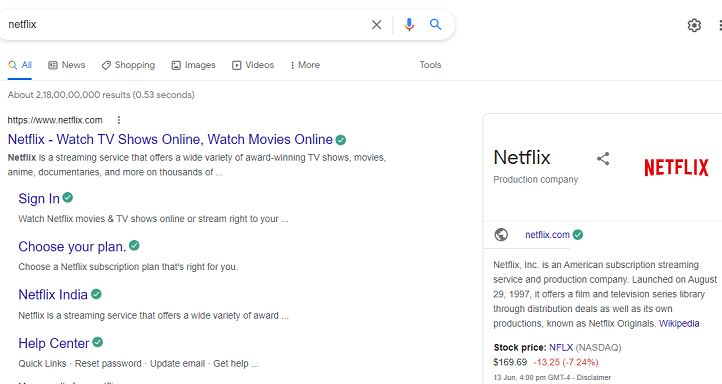The height and width of the screenshot is (384, 722).
Task: Click the About 2,18,00,00,000 results text
Action: [101, 95]
